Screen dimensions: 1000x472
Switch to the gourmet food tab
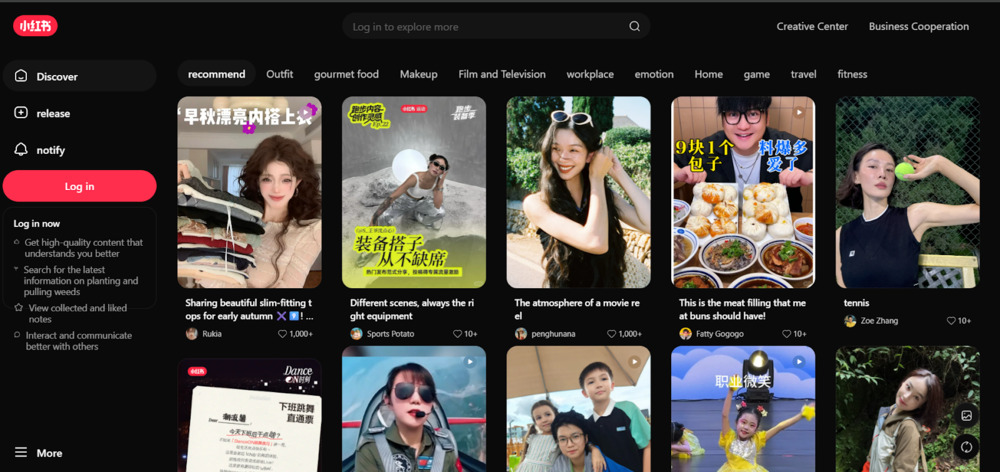(346, 74)
